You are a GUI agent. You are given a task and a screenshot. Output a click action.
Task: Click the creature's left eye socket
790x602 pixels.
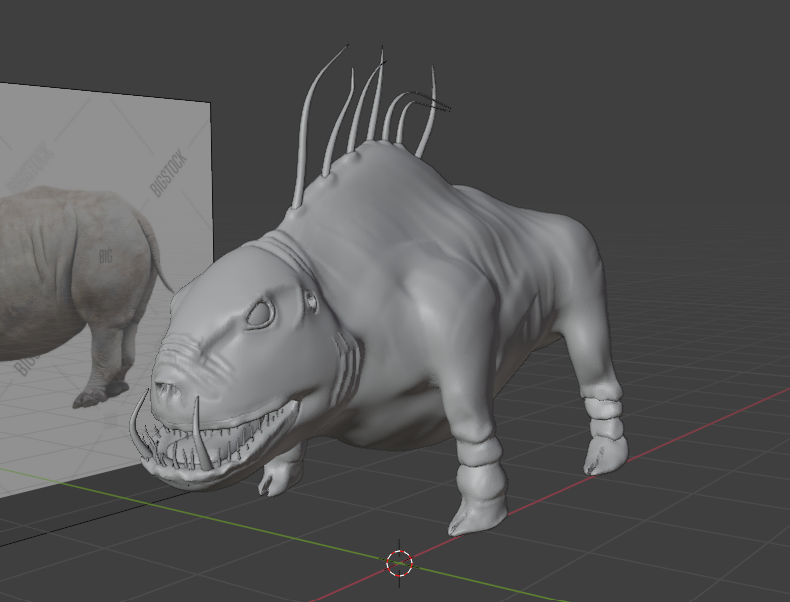coord(260,314)
